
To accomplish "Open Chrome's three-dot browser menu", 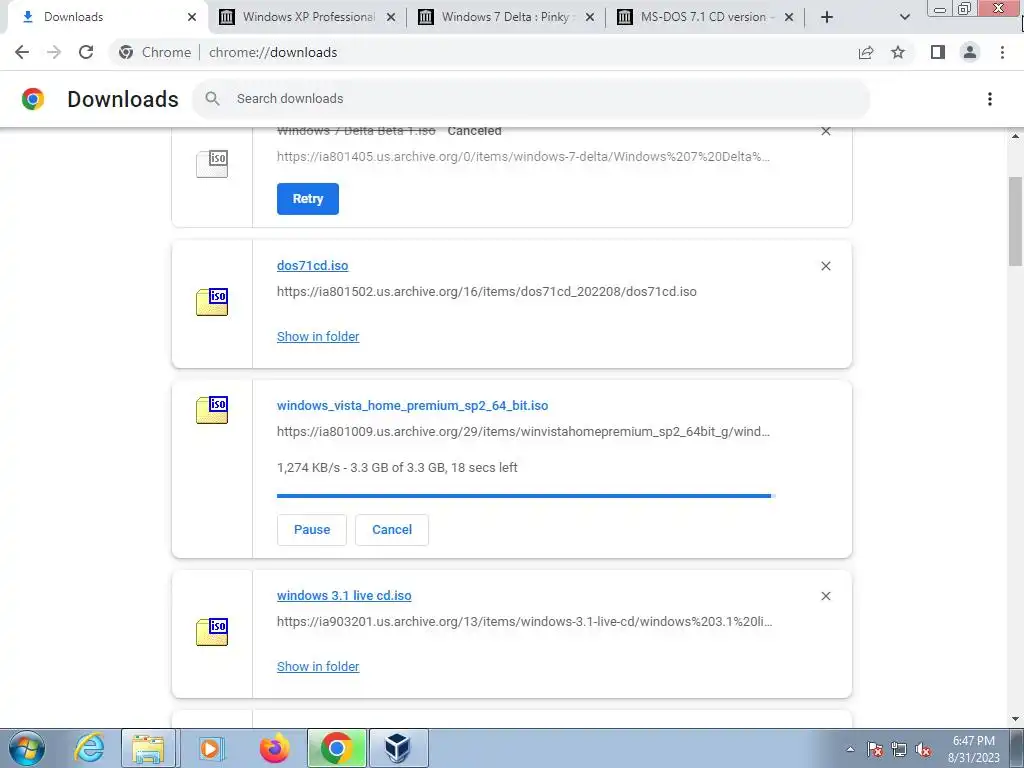I will click(1002, 52).
